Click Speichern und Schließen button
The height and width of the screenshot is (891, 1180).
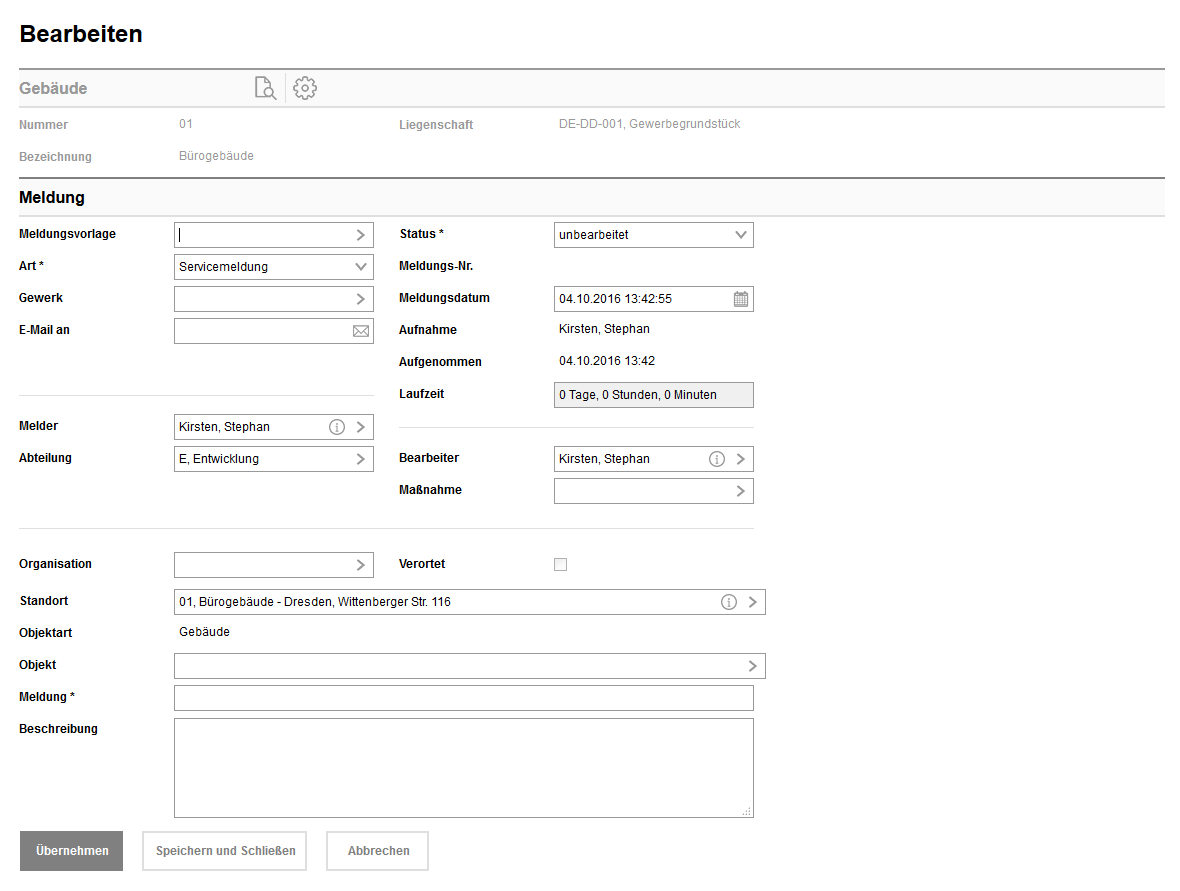(225, 851)
